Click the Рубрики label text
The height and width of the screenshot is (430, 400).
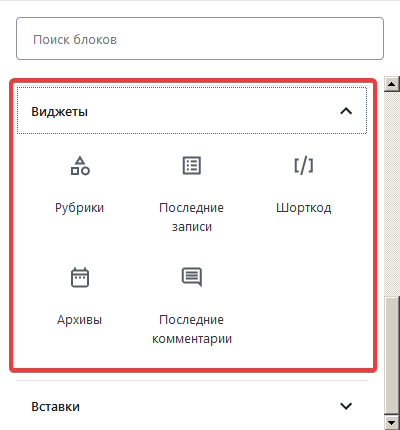[80, 208]
